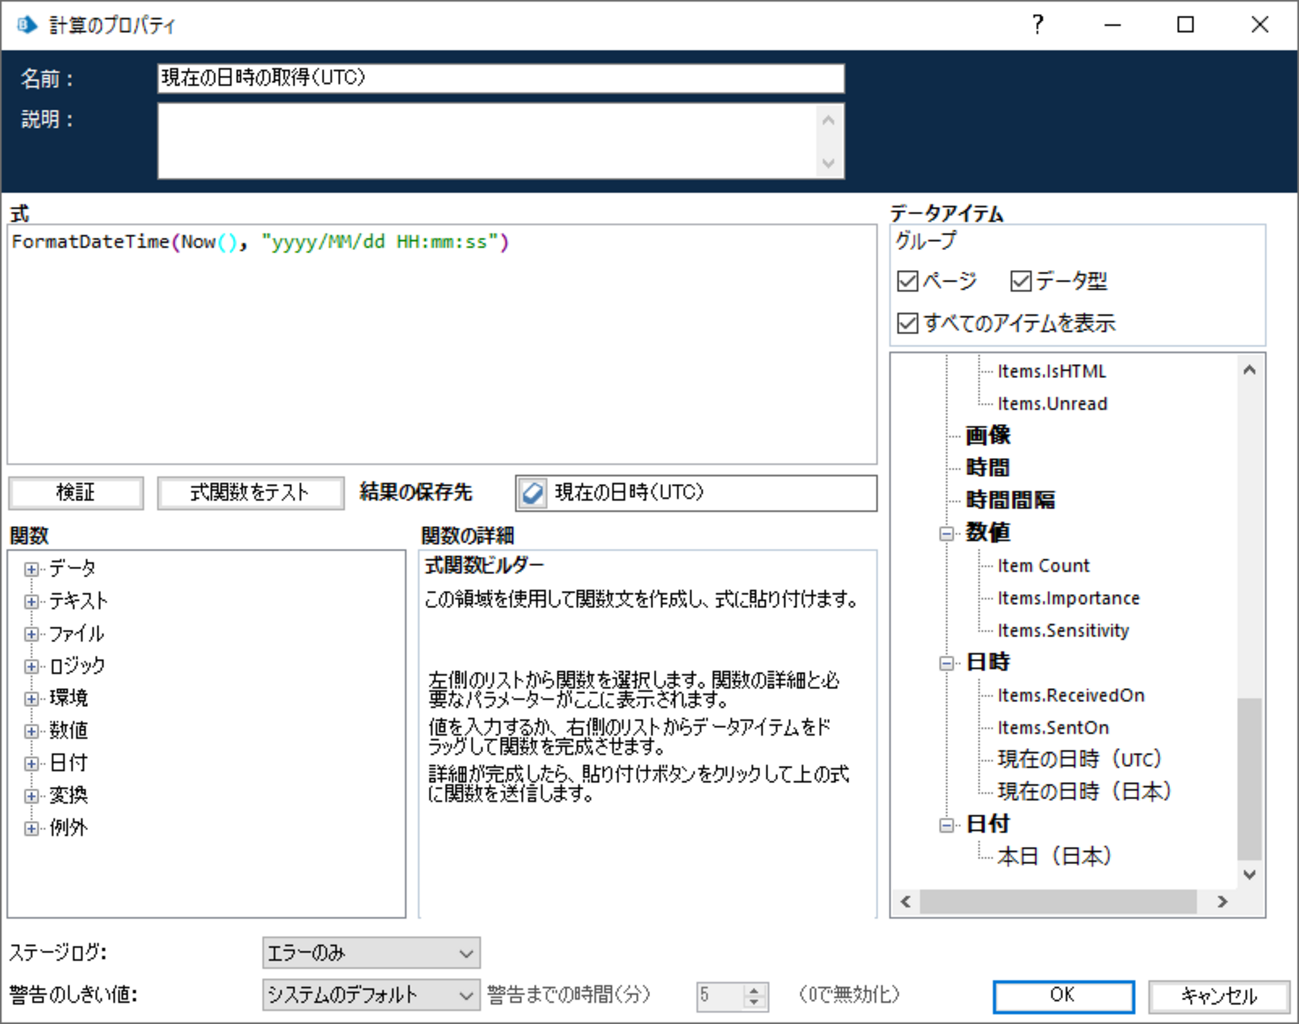Image resolution: width=1299 pixels, height=1024 pixels.
Task: Toggle the ページ checkbox
Action: coord(908,281)
